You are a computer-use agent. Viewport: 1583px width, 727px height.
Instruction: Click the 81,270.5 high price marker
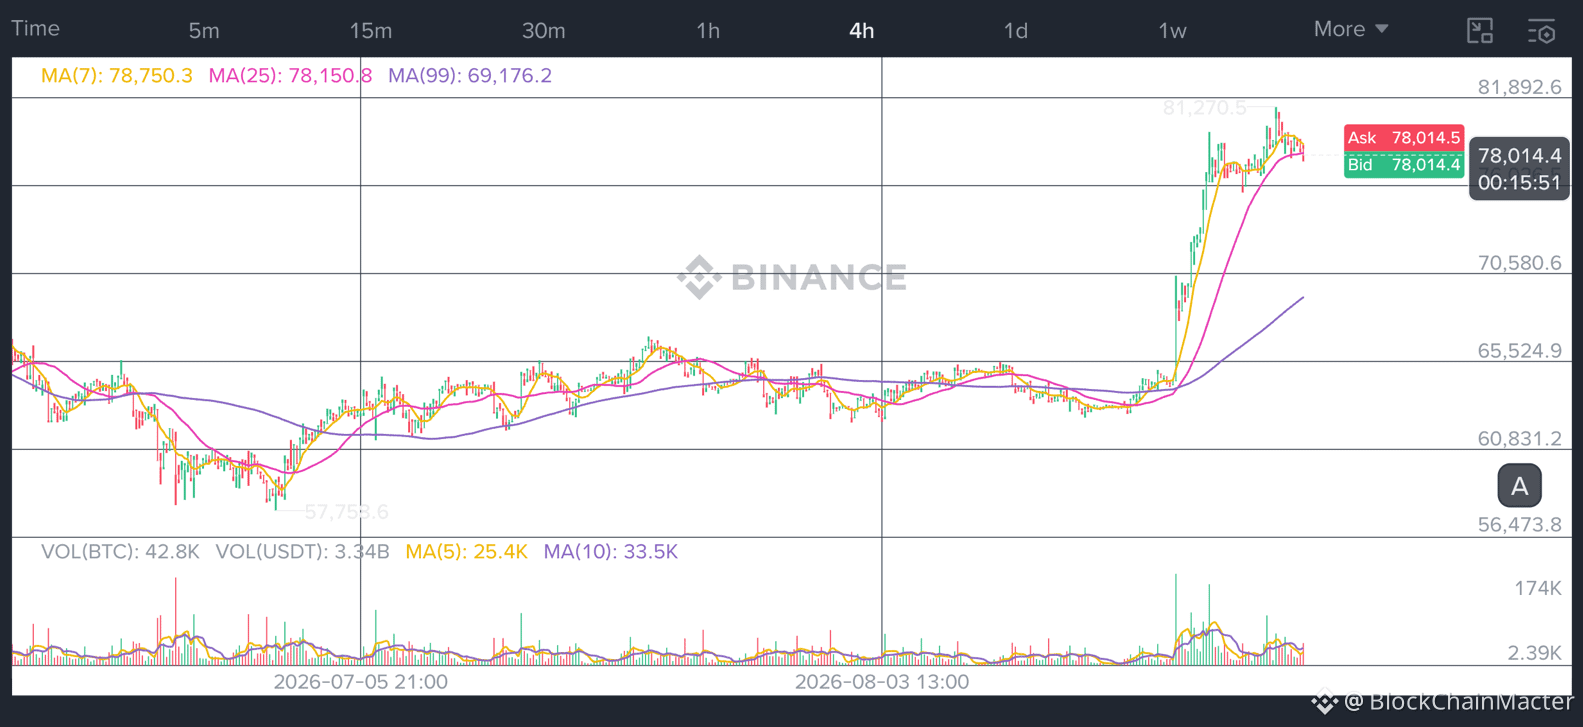click(x=1205, y=108)
